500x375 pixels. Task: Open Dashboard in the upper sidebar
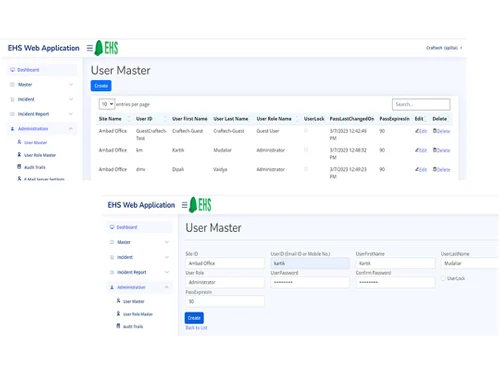click(42, 70)
